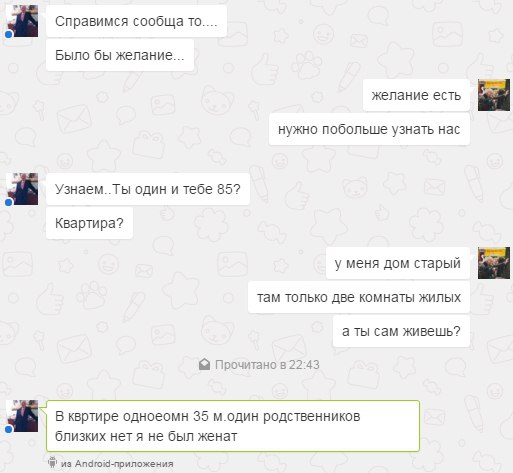Open avatar next to "Справимся сообща то...."
Image resolution: width=513 pixels, height=473 pixels.
click(x=22, y=21)
